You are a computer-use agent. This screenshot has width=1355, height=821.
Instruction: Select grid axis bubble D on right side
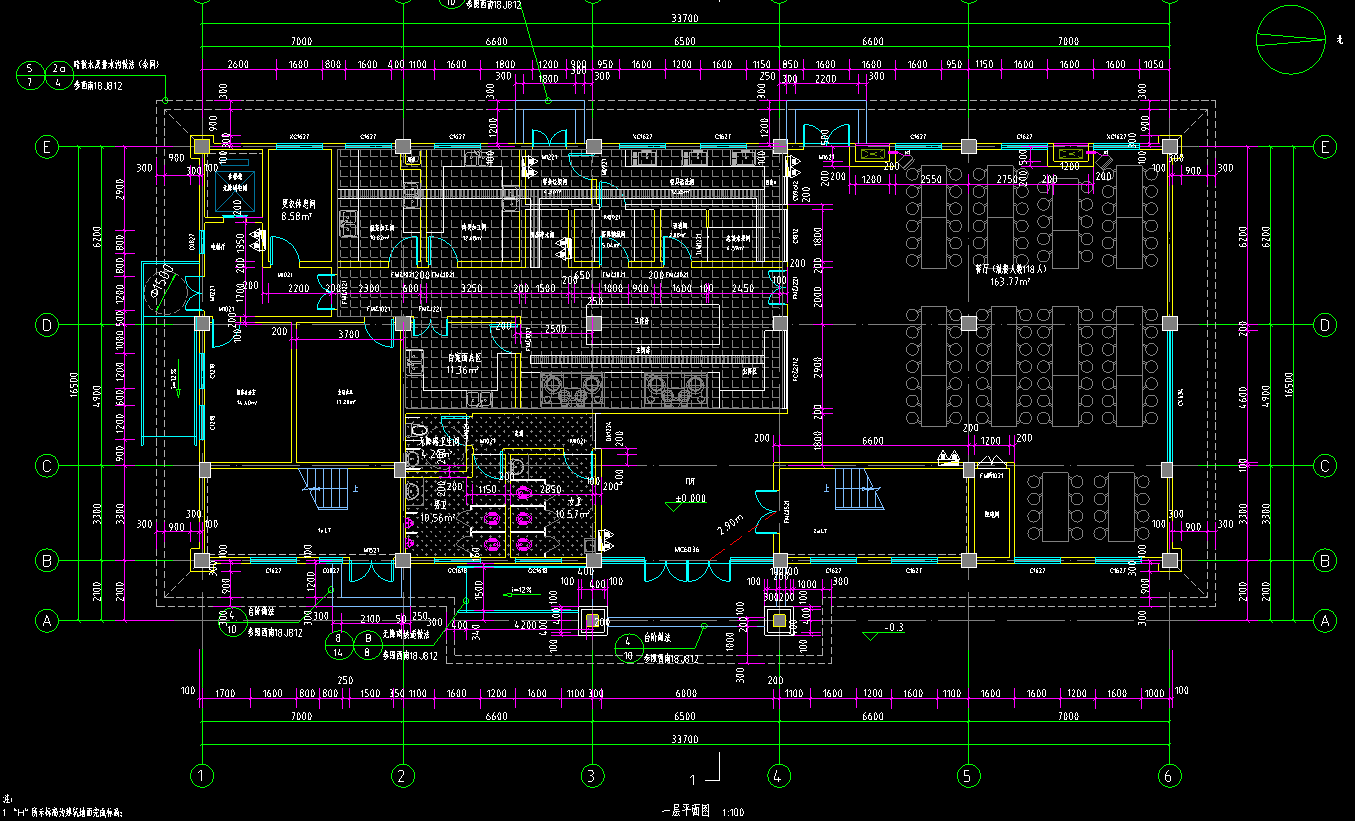[1326, 325]
